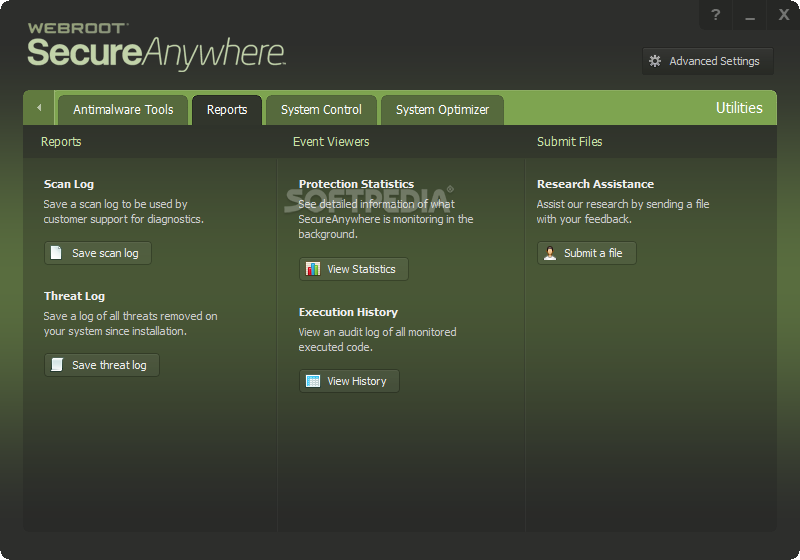Click the Webroot SecureAnywhere logo
The width and height of the screenshot is (800, 560).
(x=156, y=46)
